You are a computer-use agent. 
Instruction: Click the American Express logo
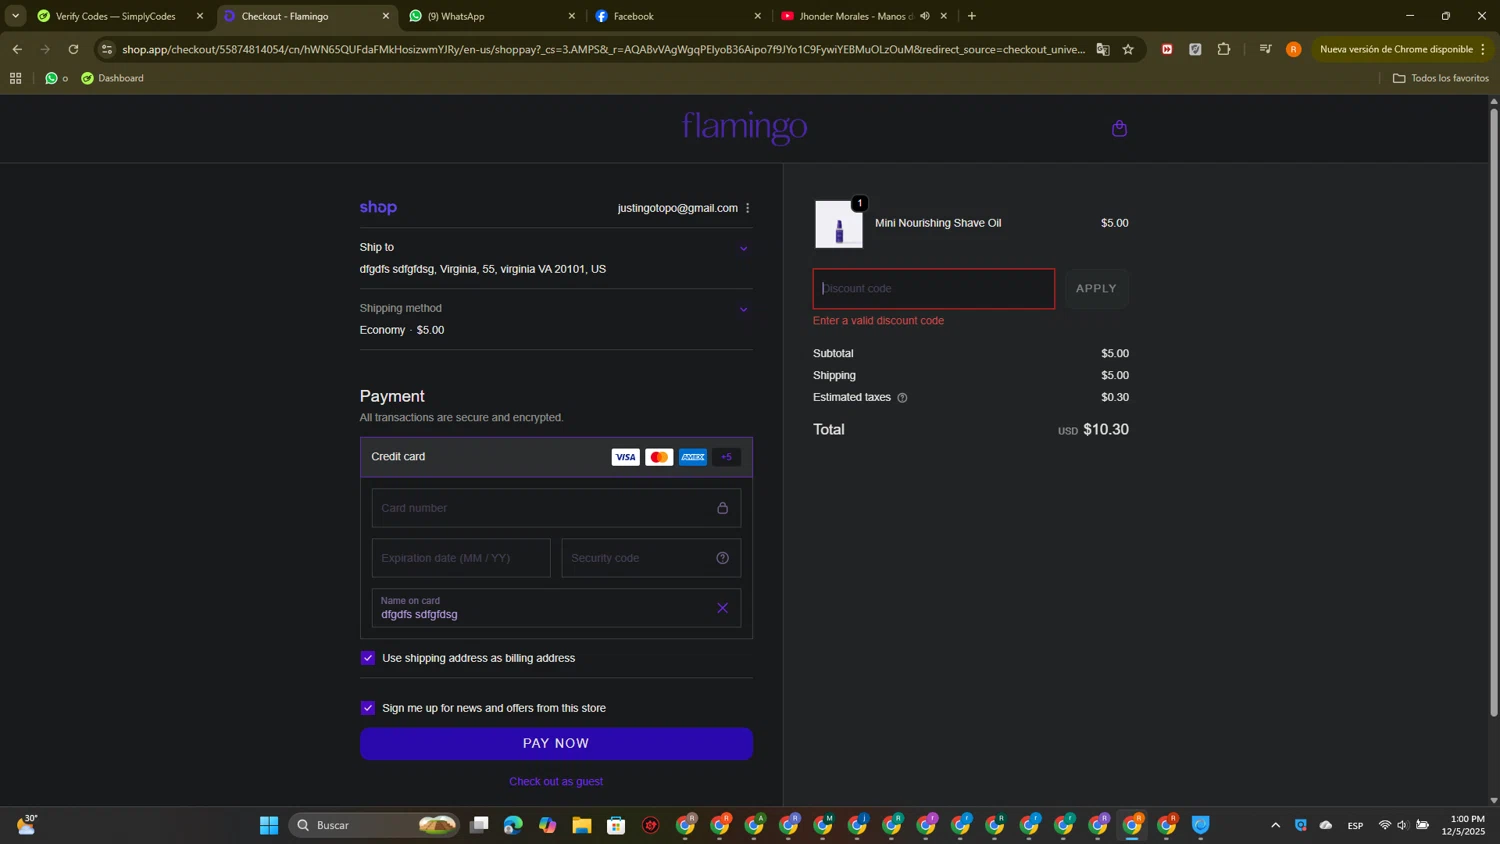(693, 457)
